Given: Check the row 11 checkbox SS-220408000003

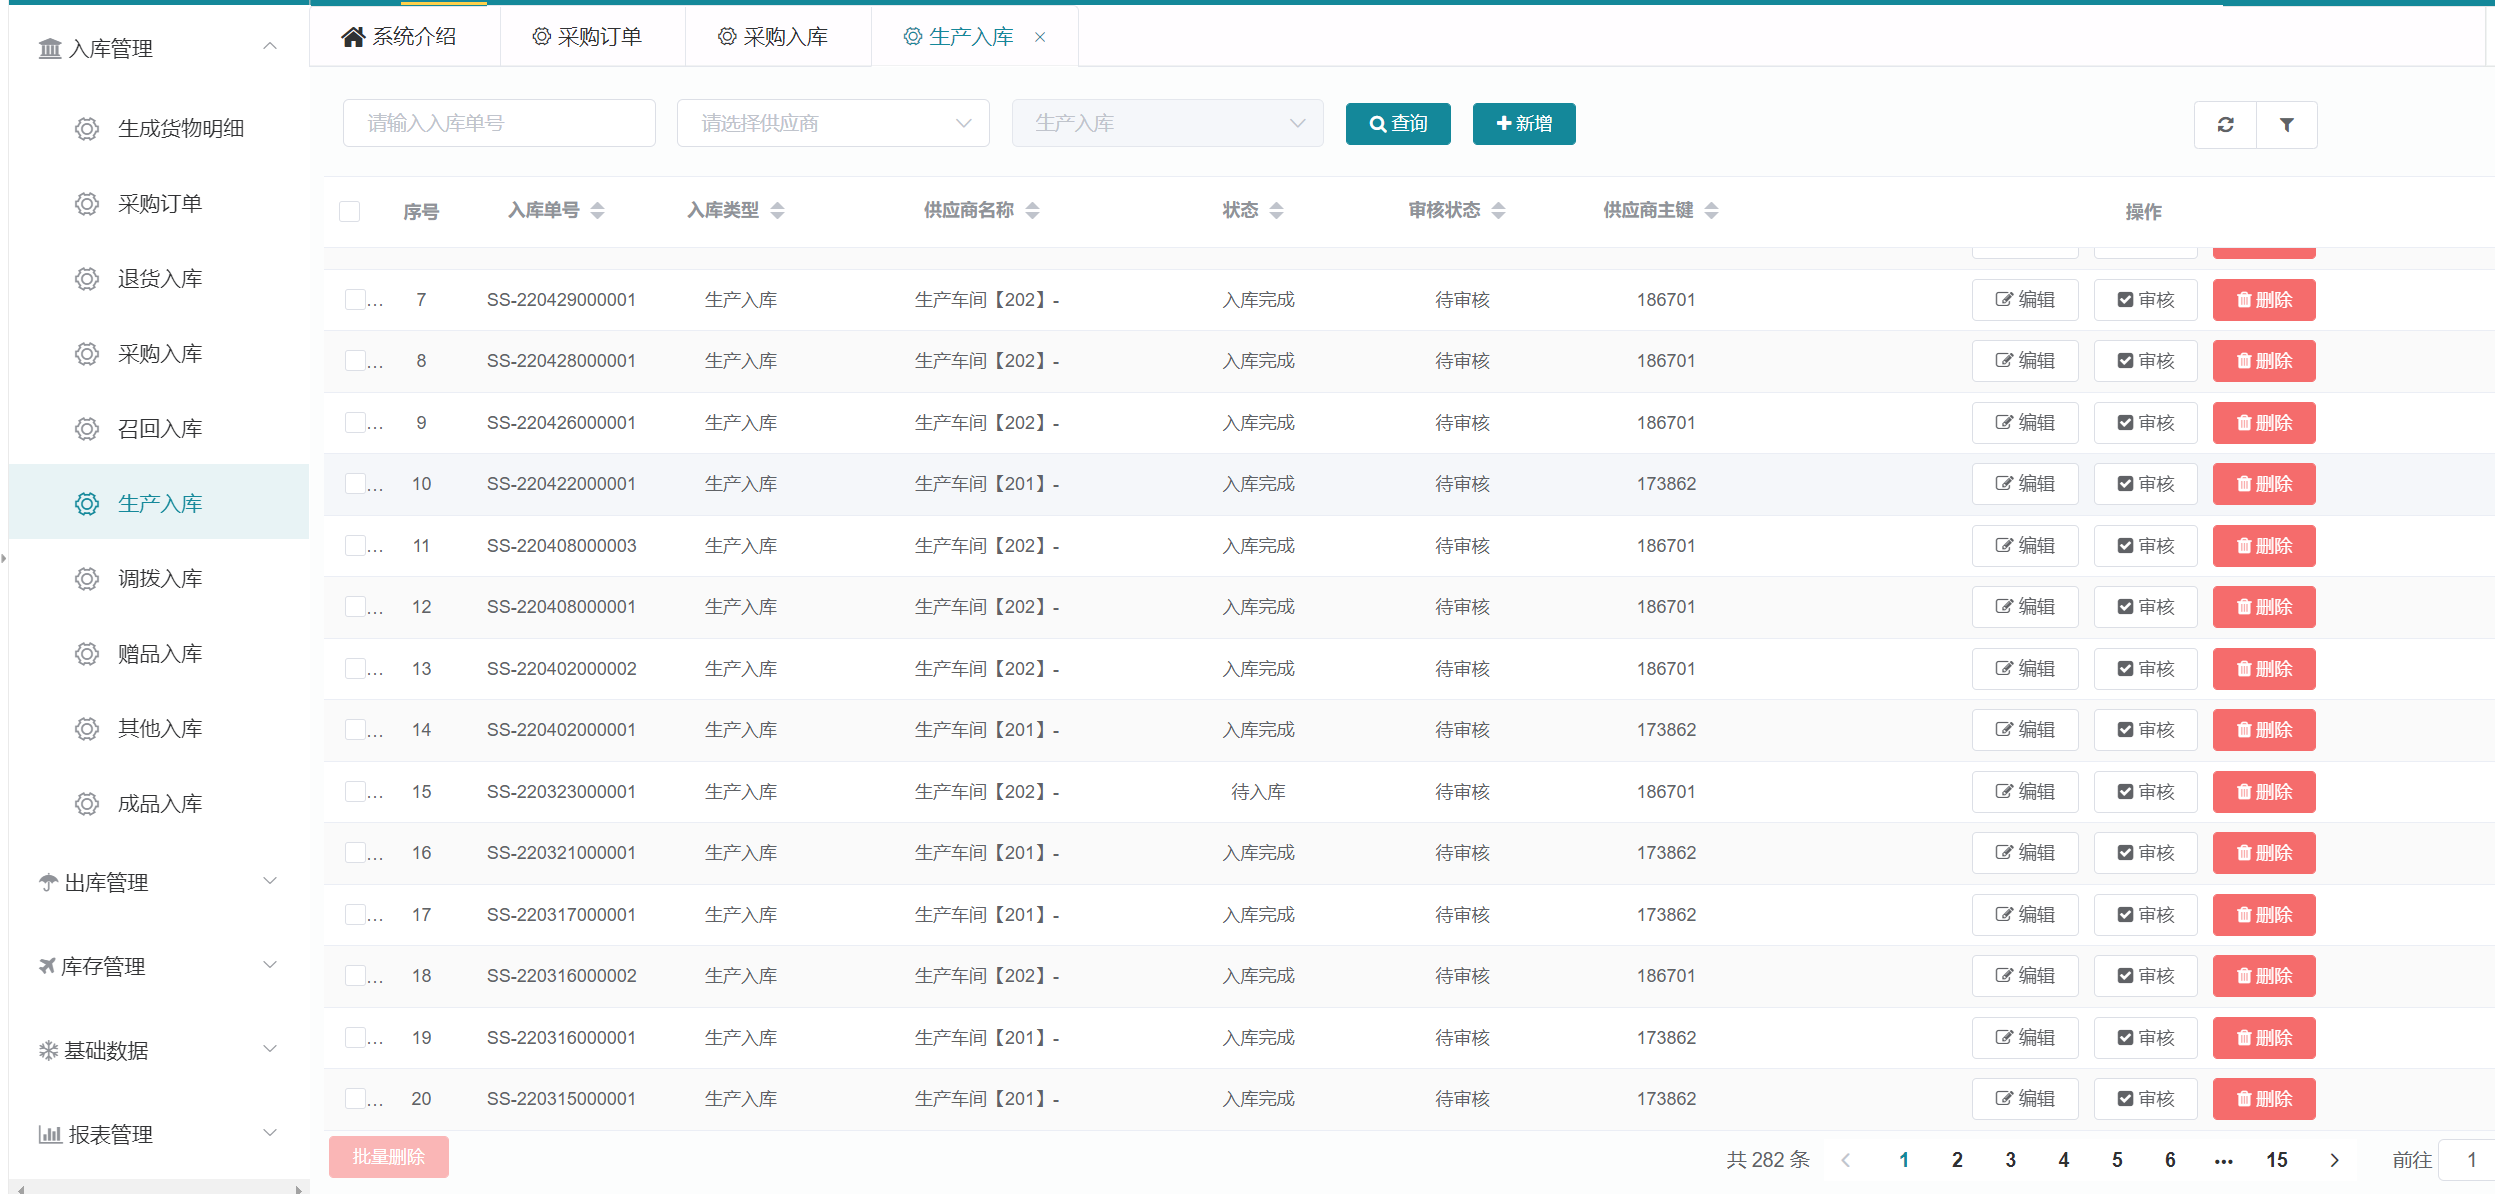Looking at the screenshot, I should click(355, 545).
